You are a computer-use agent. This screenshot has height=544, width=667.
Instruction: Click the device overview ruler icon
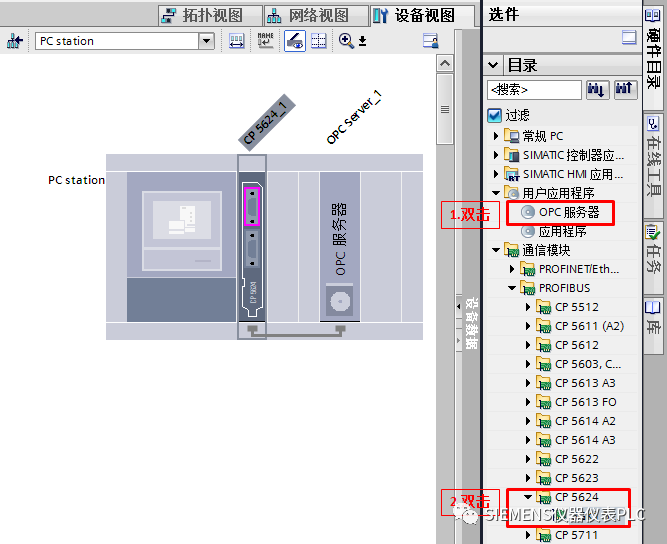pos(237,41)
